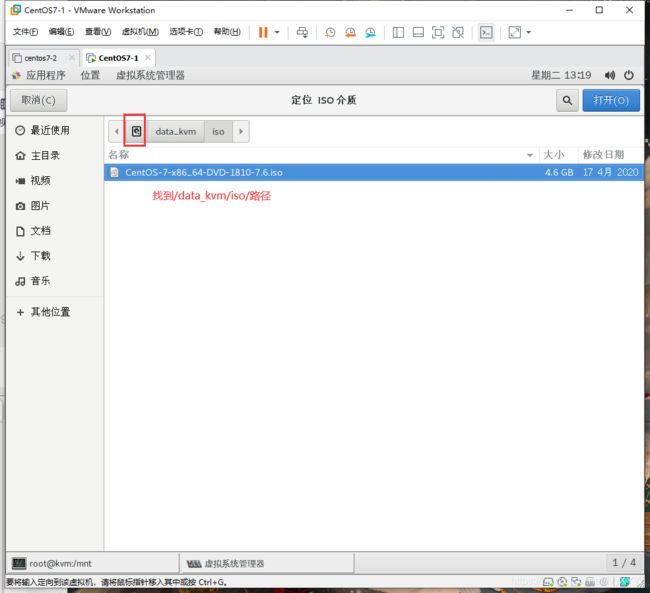Toggle the thumbnail bar view icon

click(x=418, y=32)
